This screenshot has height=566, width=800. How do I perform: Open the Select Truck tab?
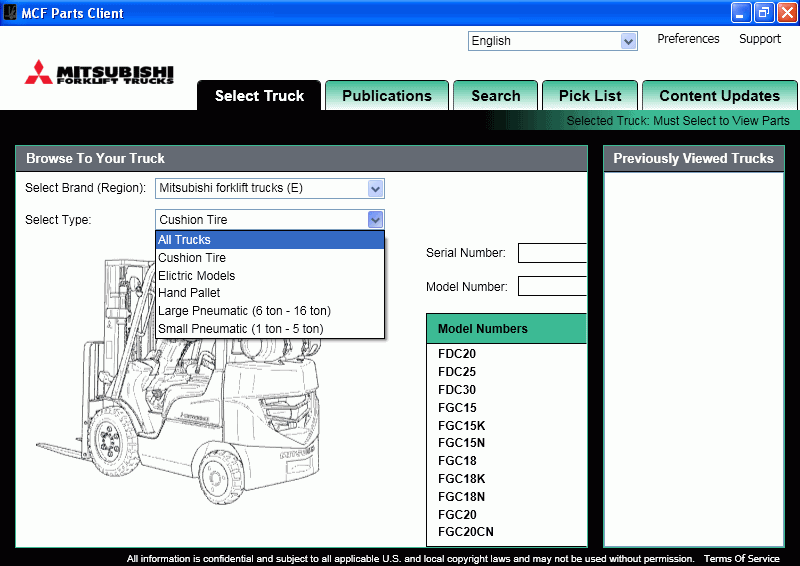click(x=259, y=95)
